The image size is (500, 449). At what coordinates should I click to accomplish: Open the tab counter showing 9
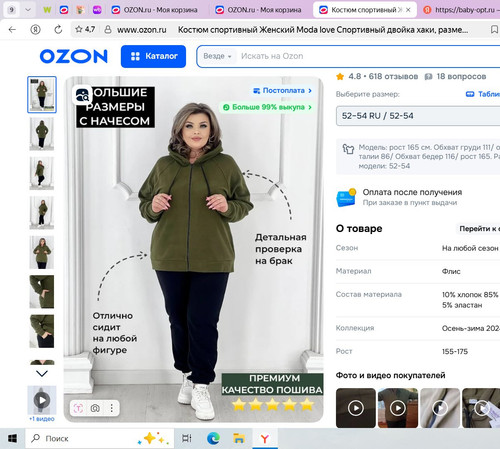click(x=12, y=10)
